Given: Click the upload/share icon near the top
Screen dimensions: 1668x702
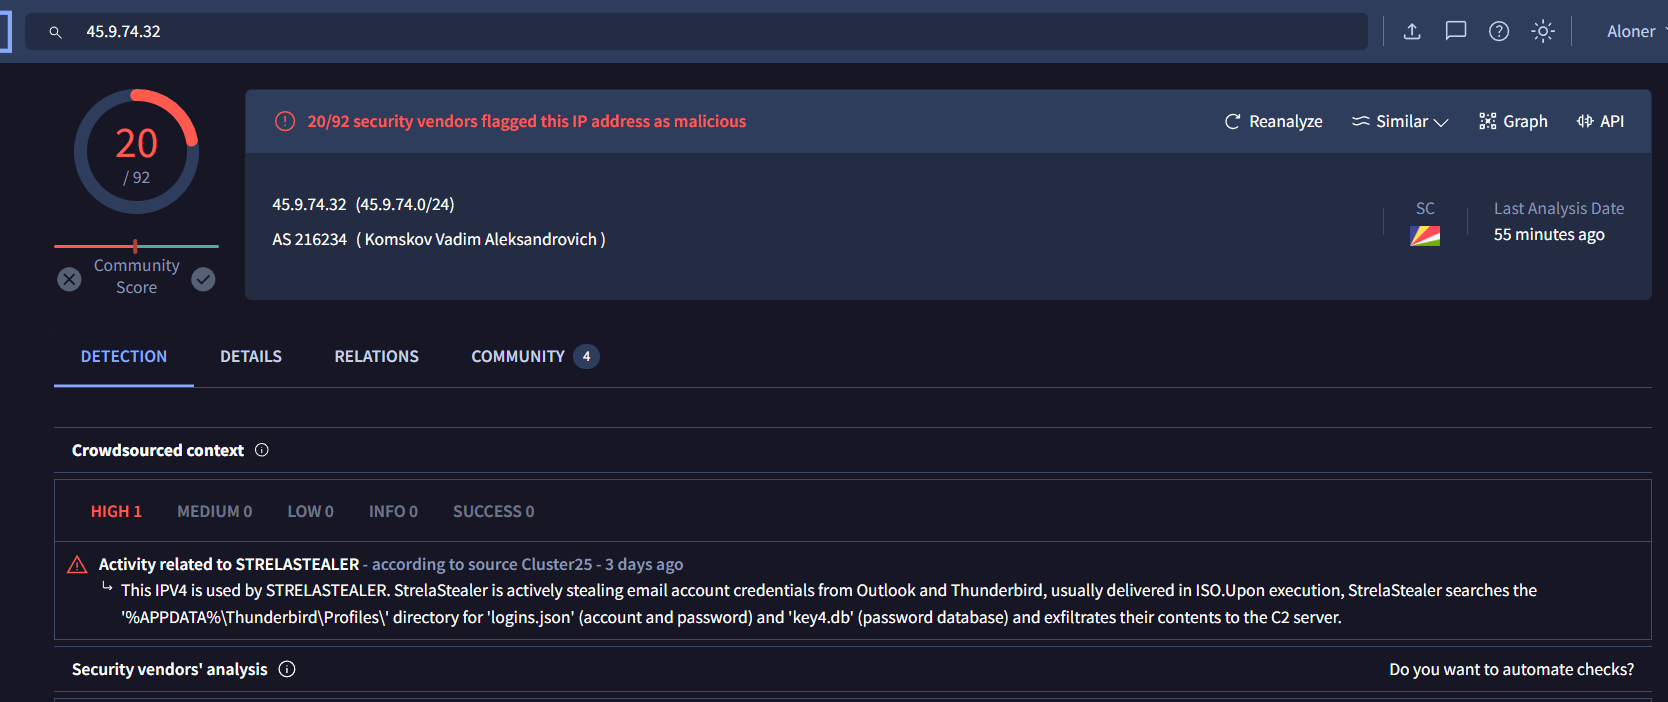Looking at the screenshot, I should click(1411, 31).
